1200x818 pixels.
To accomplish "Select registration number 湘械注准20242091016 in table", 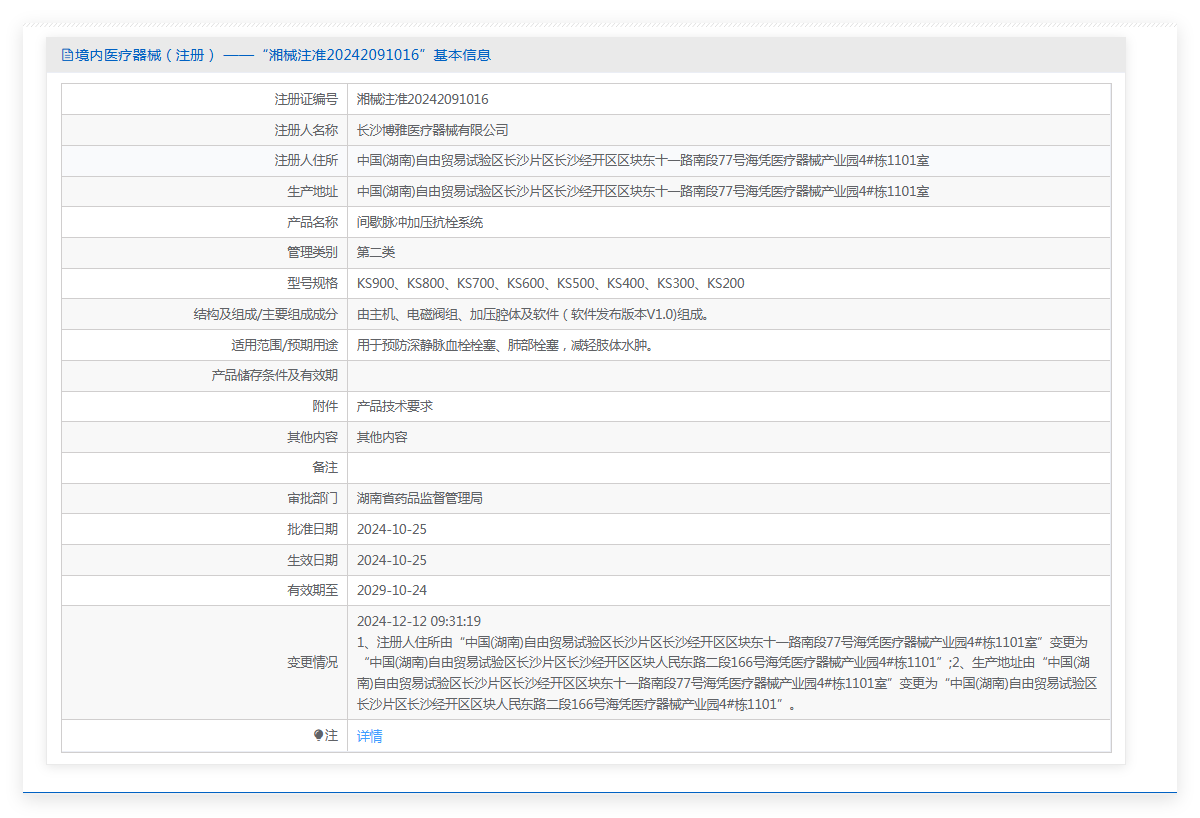I will (x=422, y=99).
